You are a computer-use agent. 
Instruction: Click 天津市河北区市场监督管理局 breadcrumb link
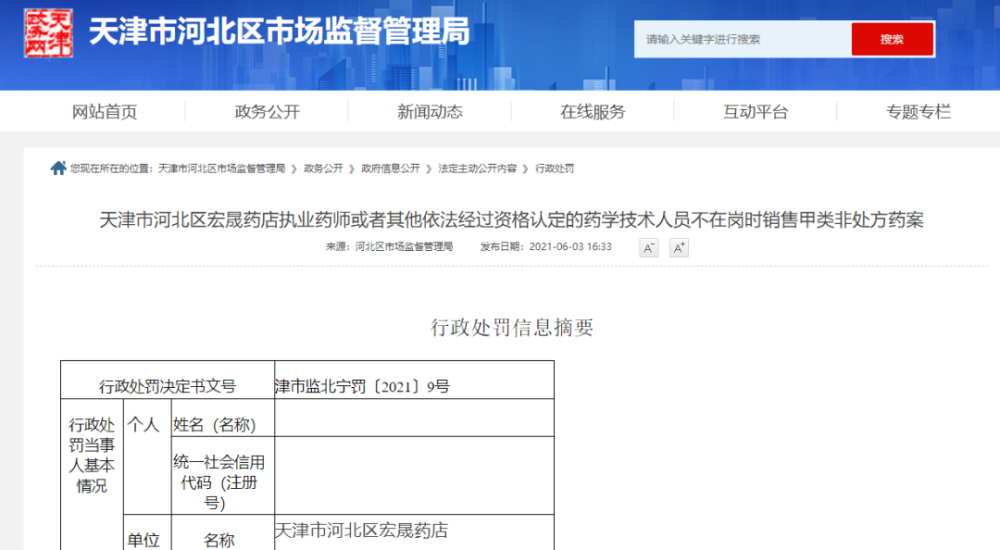coord(221,169)
